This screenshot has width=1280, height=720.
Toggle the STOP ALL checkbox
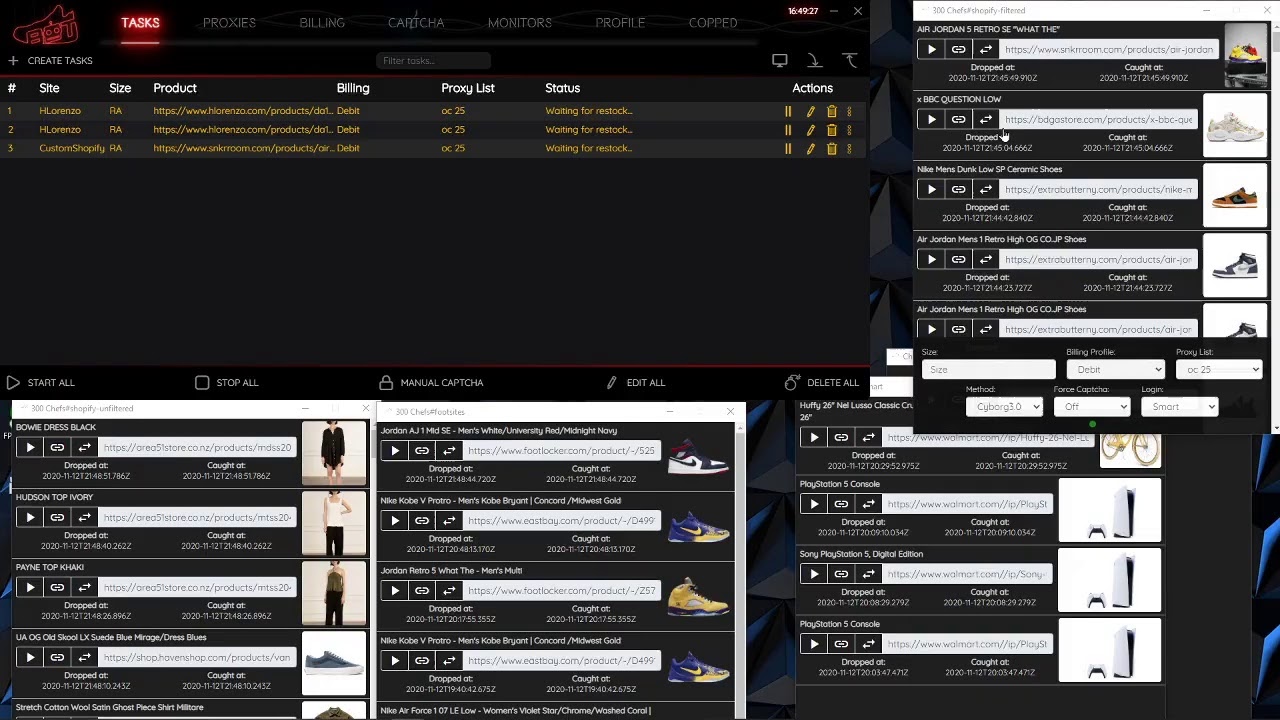pyautogui.click(x=202, y=383)
